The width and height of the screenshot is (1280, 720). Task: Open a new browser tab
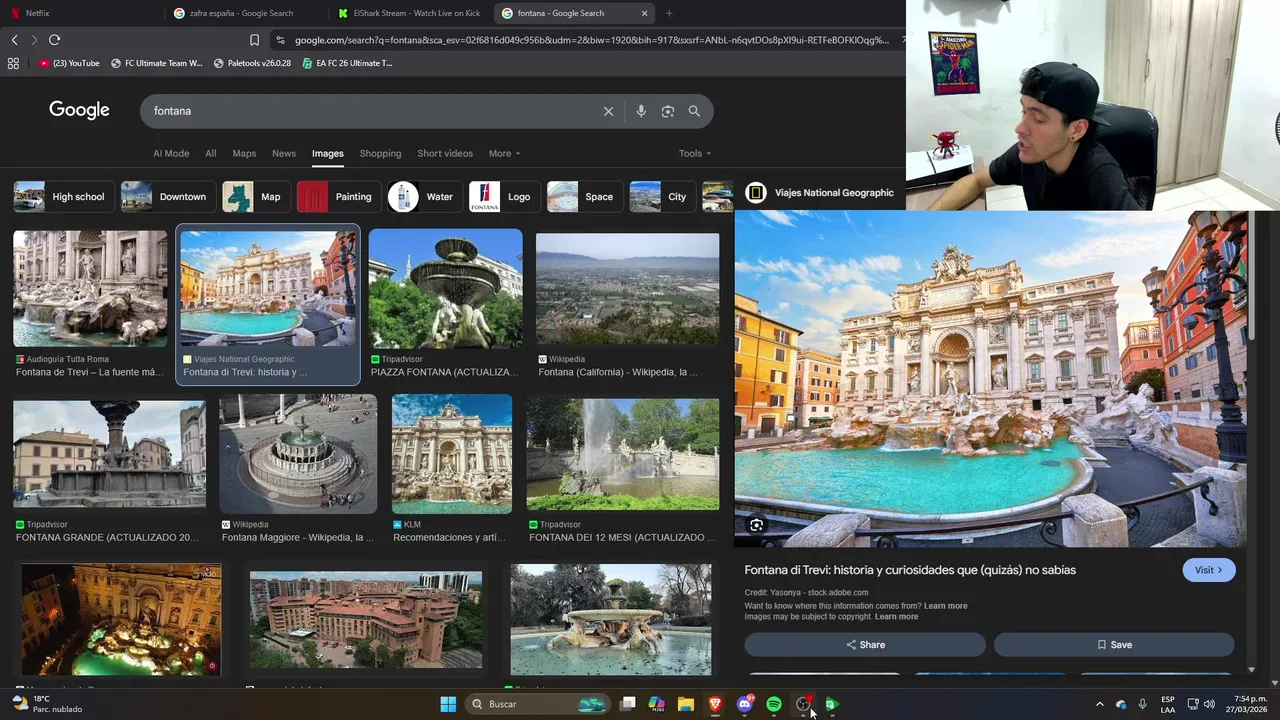pyautogui.click(x=669, y=13)
